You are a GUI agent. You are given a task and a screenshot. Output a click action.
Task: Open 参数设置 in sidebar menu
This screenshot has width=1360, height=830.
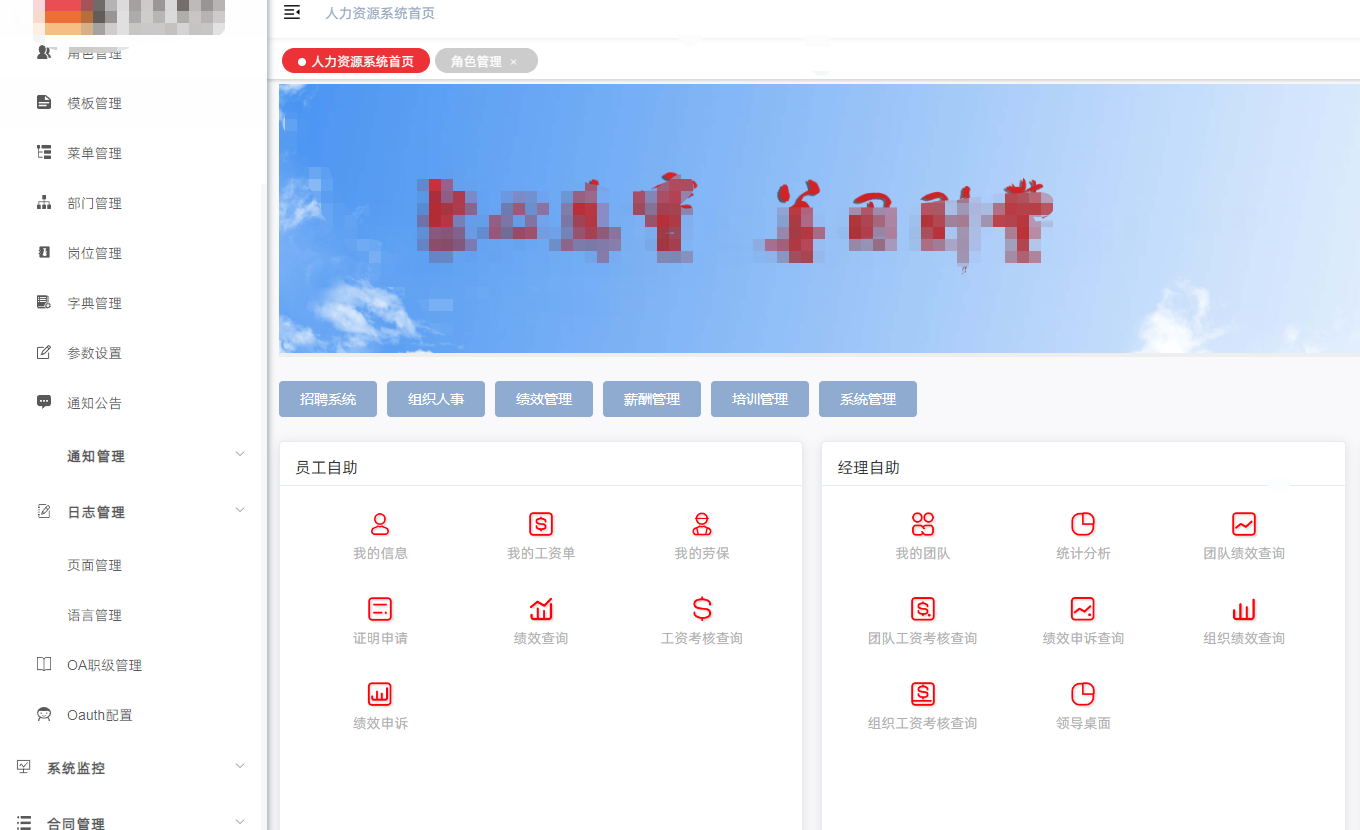[95, 353]
